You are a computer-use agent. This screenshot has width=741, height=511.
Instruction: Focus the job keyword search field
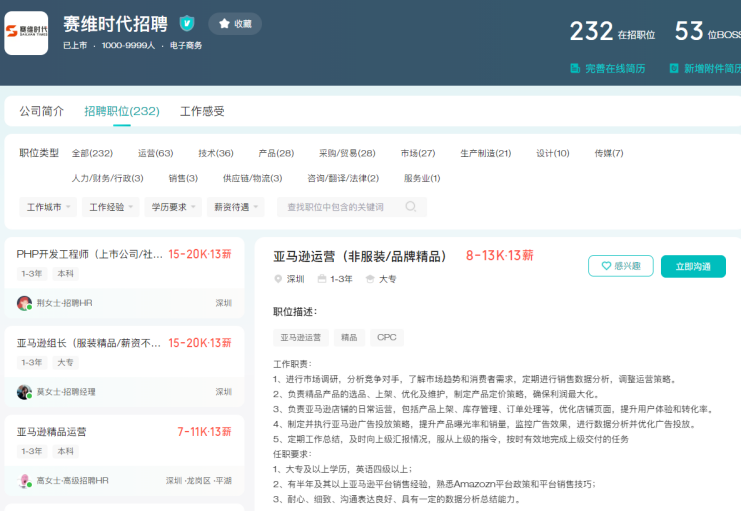coord(352,207)
